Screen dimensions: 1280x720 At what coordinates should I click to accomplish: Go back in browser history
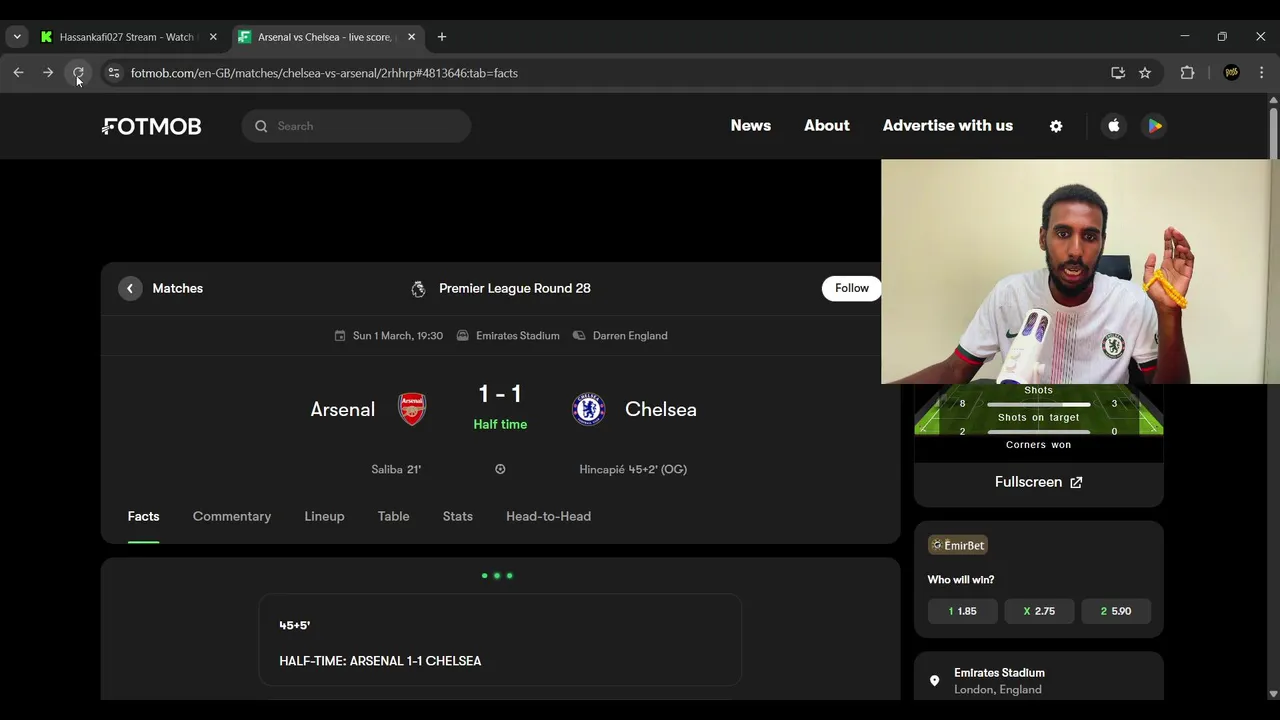click(x=18, y=73)
